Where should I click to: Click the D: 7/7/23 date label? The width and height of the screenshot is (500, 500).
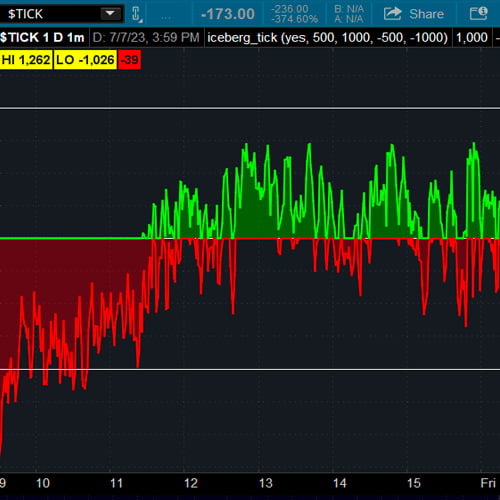pyautogui.click(x=146, y=37)
